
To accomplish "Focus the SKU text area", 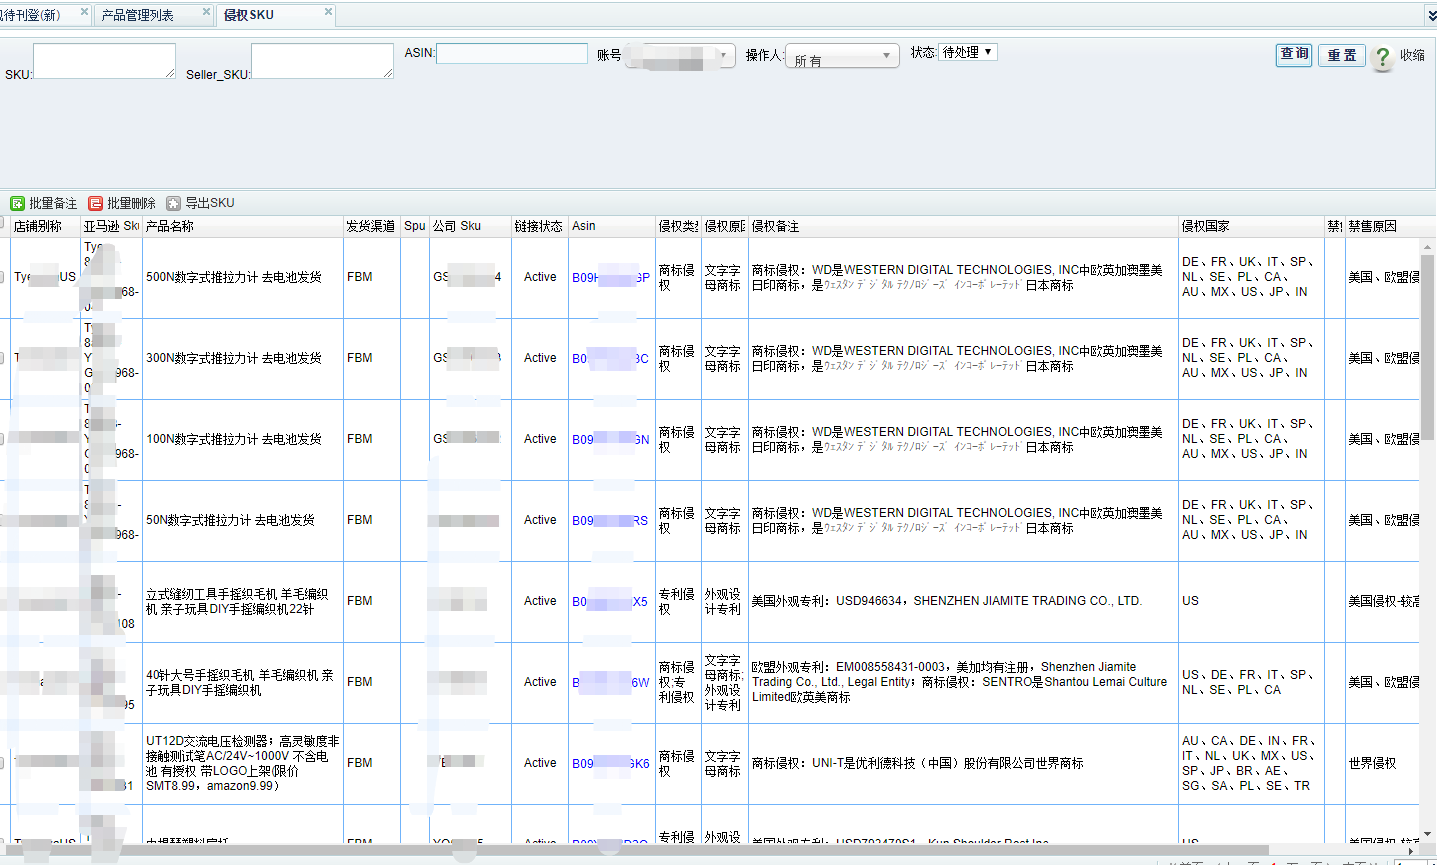I will click(104, 61).
